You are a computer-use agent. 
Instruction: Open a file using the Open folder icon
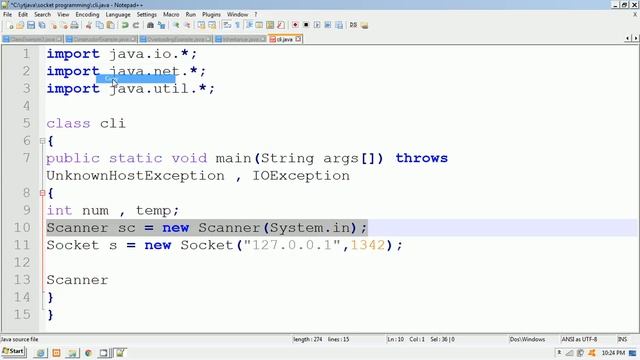20,25
